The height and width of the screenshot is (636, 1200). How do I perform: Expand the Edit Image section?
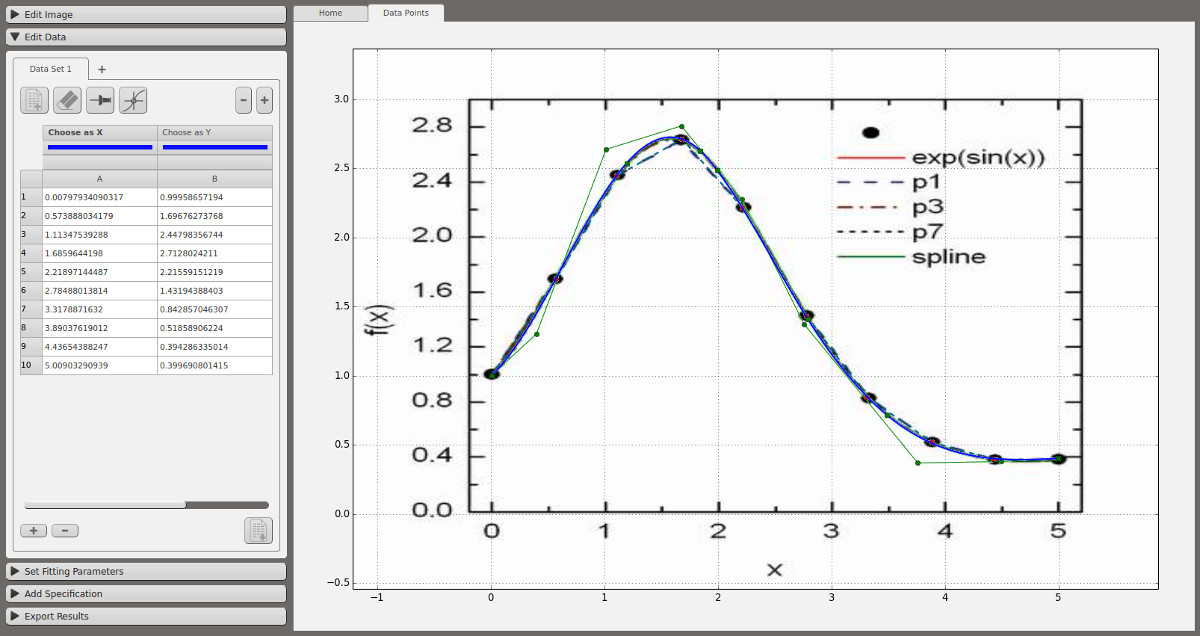[x=146, y=15]
